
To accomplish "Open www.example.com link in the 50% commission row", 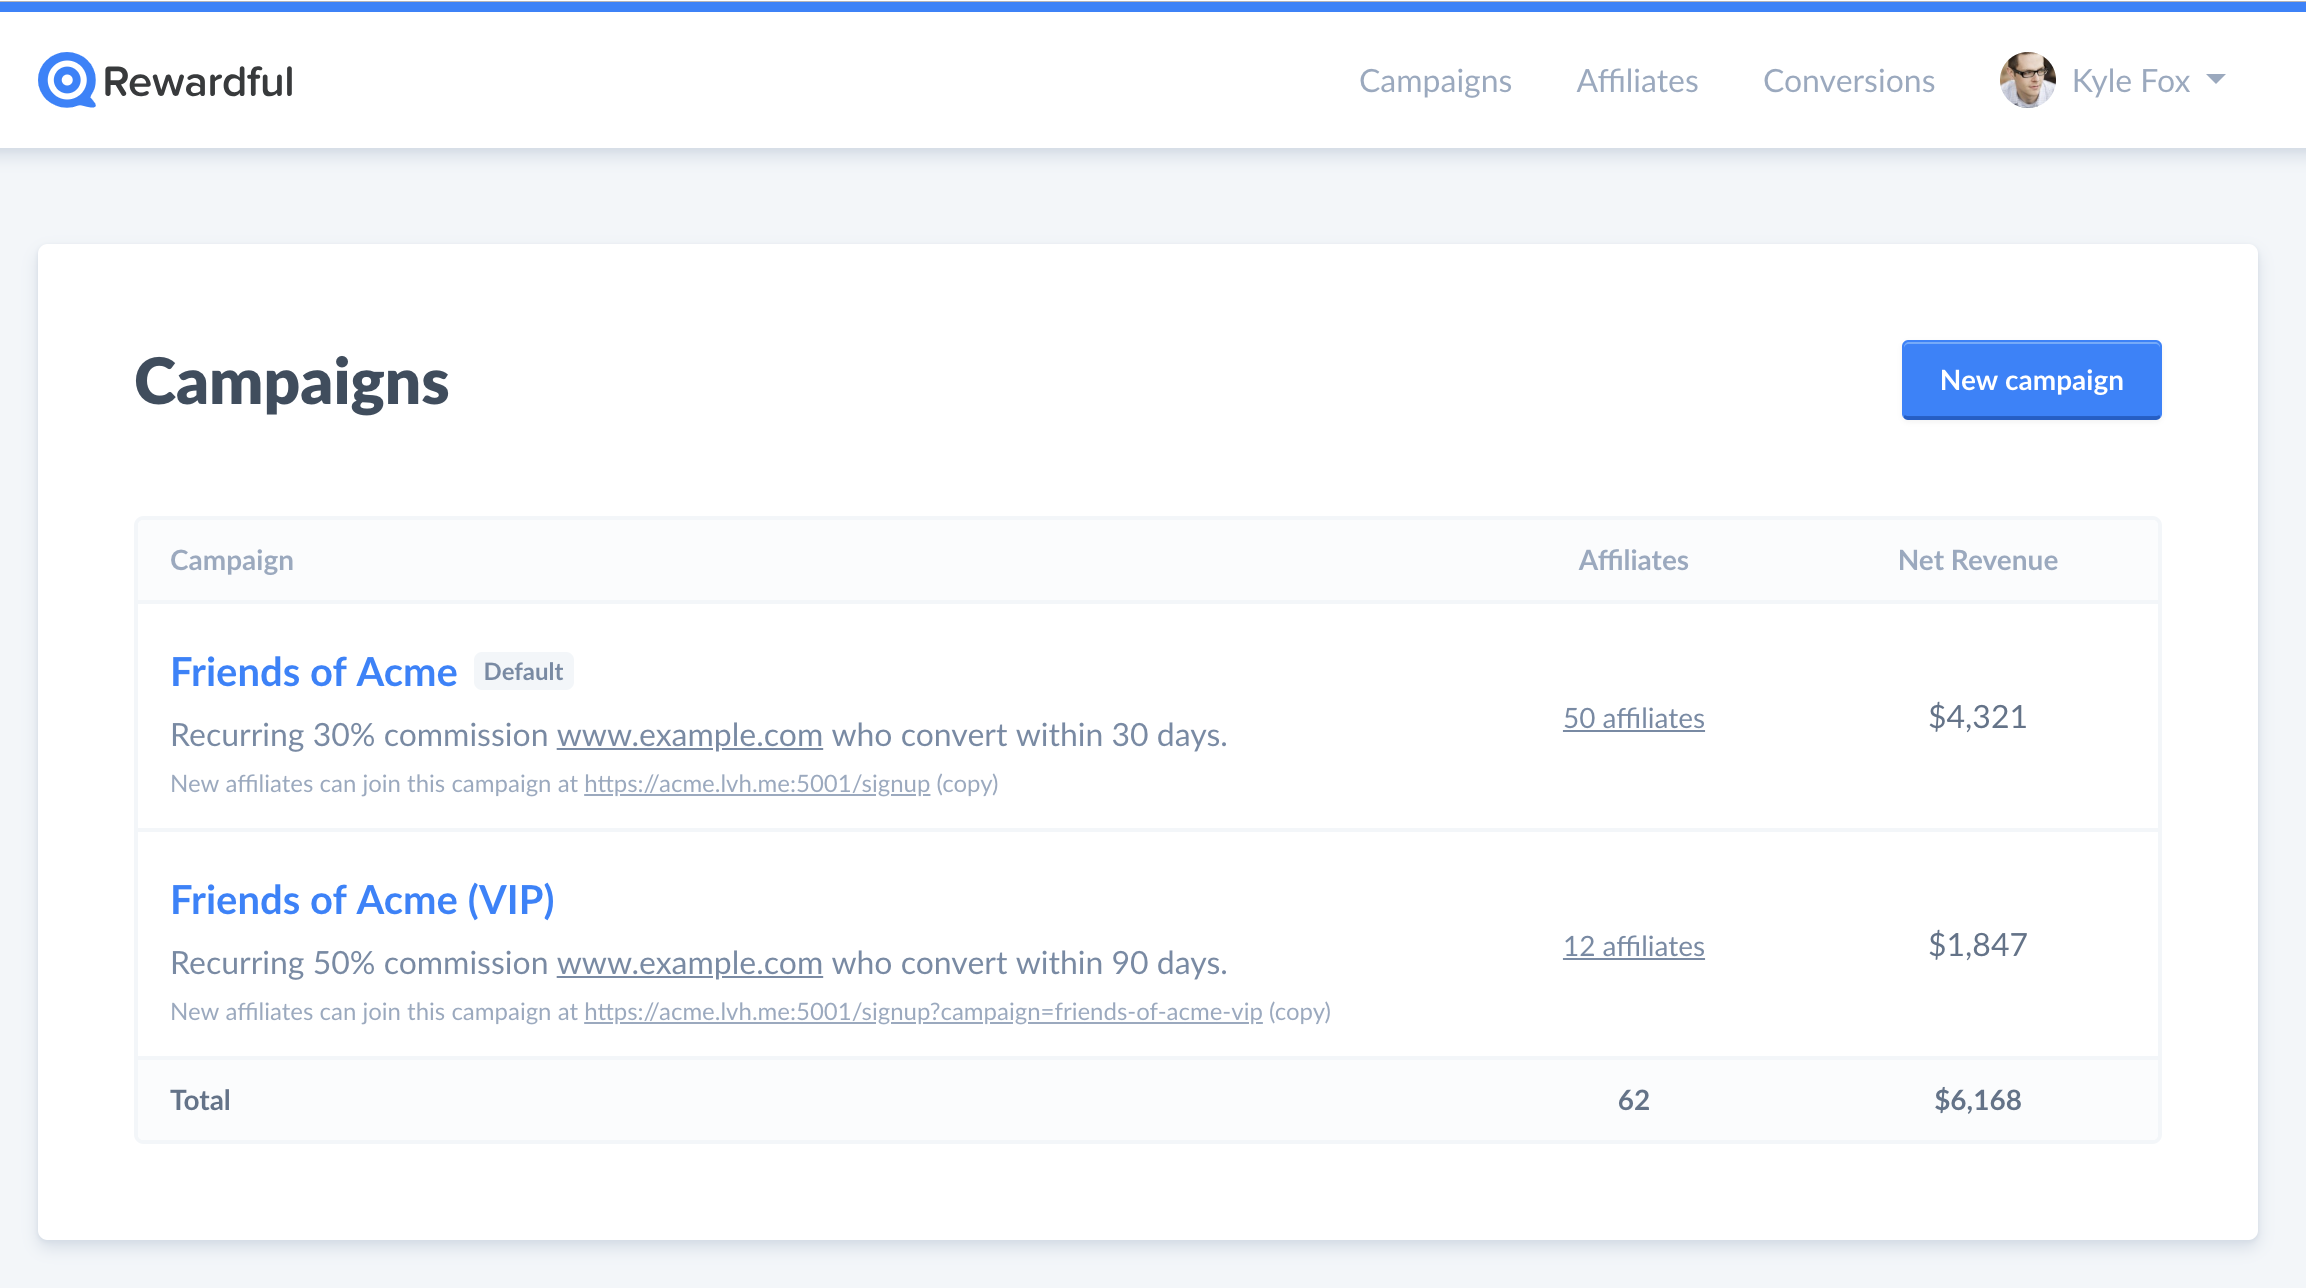I will pos(690,963).
